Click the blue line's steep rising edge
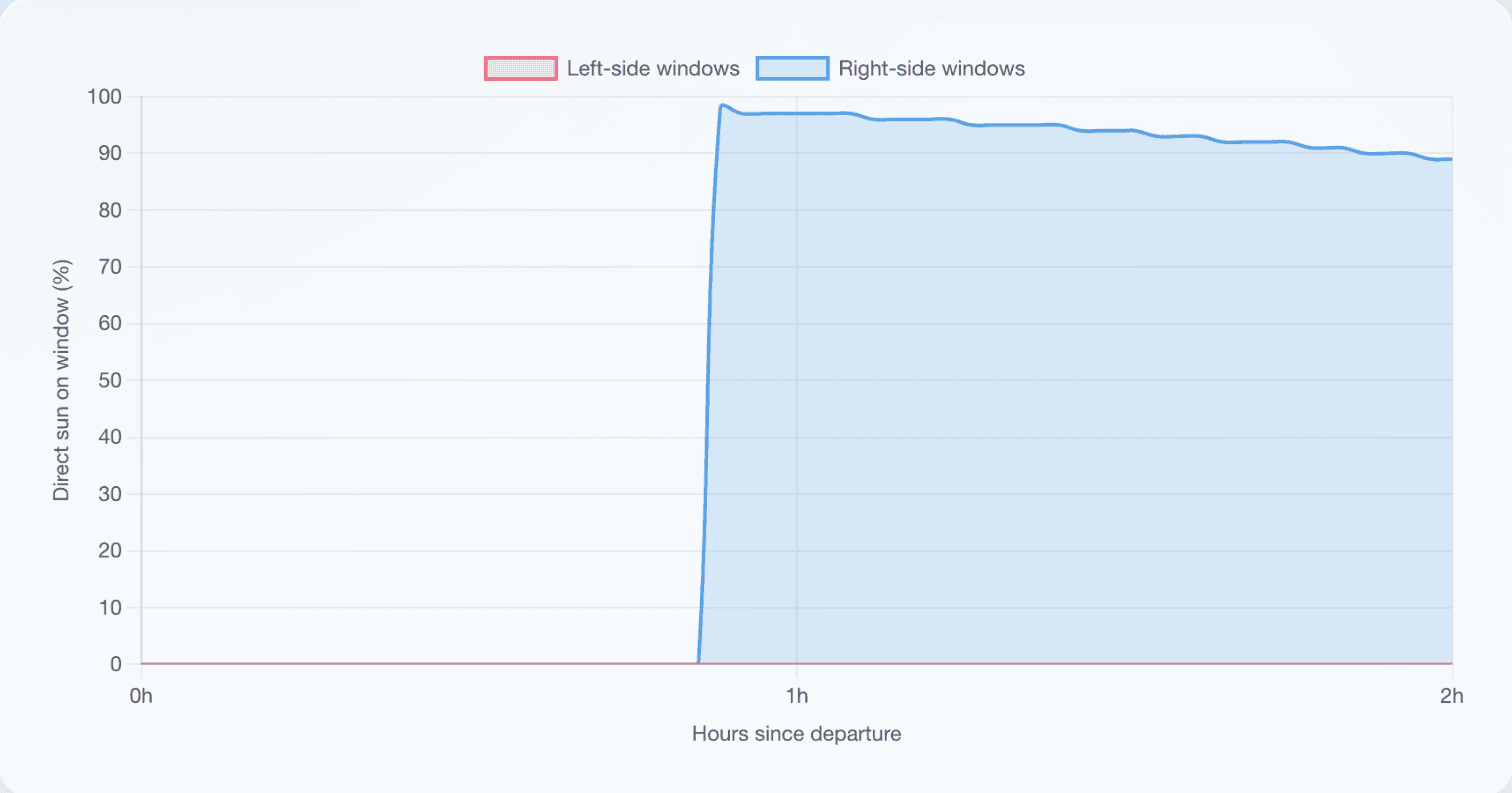Image resolution: width=1512 pixels, height=793 pixels. [707, 380]
